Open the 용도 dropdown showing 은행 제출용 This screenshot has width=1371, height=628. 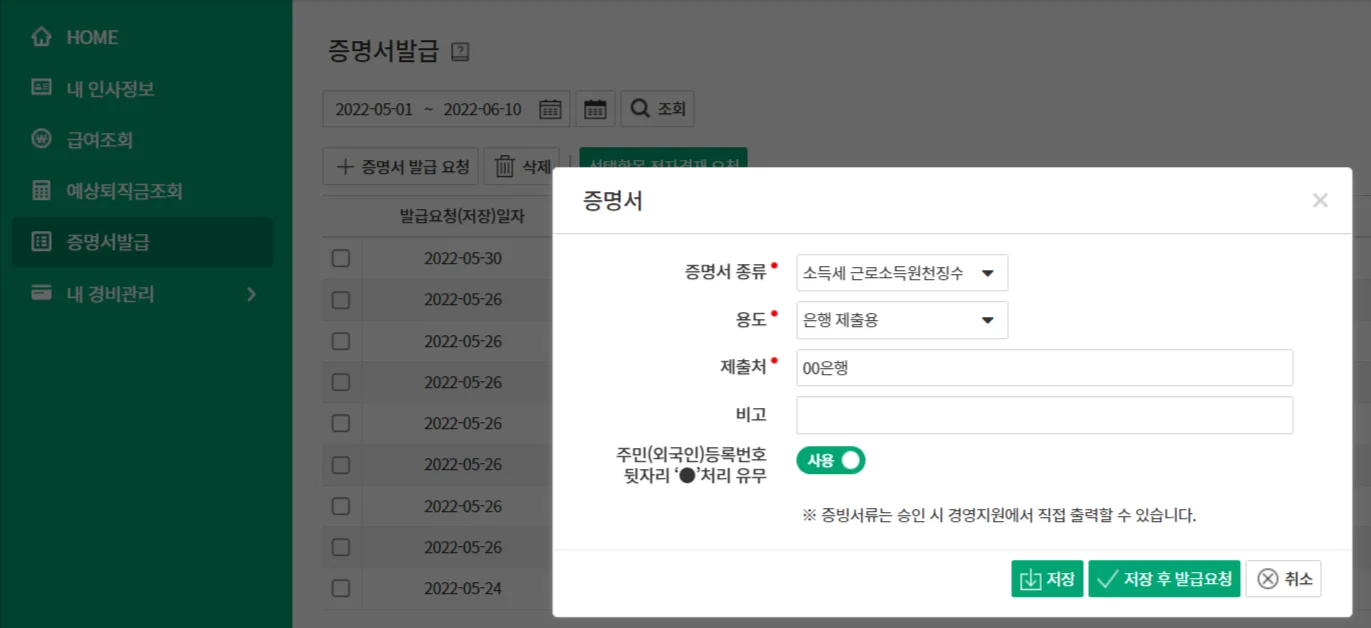click(900, 320)
